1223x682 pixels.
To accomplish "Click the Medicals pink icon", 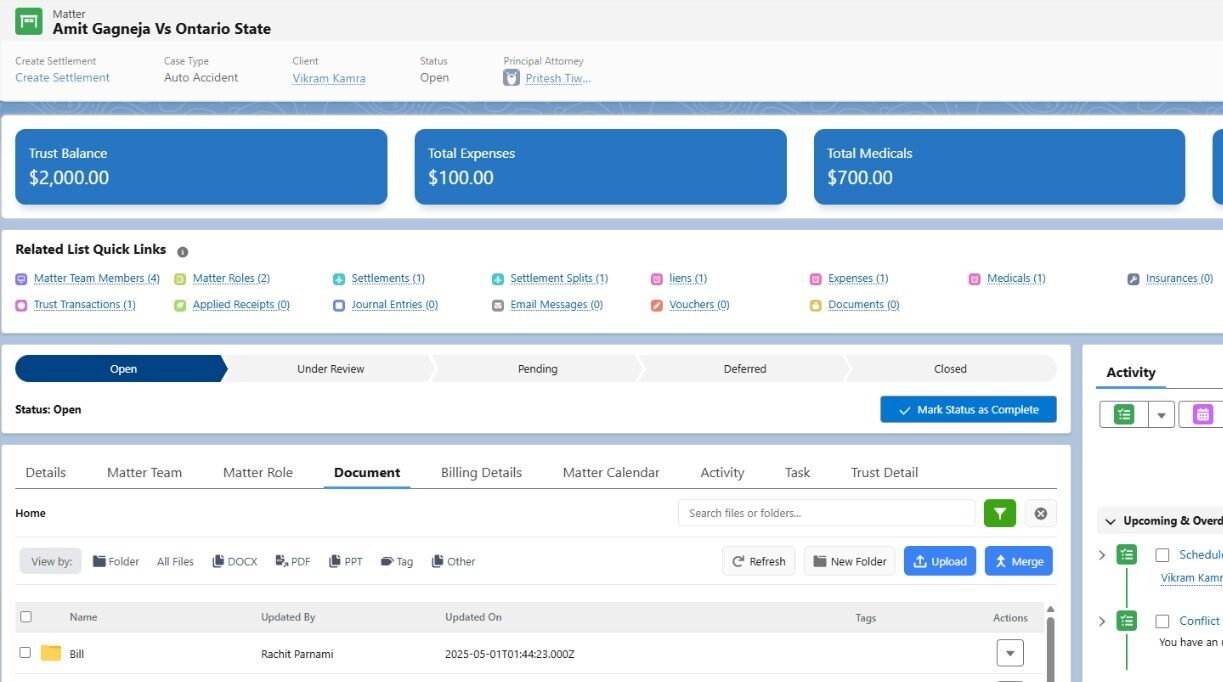I will coord(975,279).
